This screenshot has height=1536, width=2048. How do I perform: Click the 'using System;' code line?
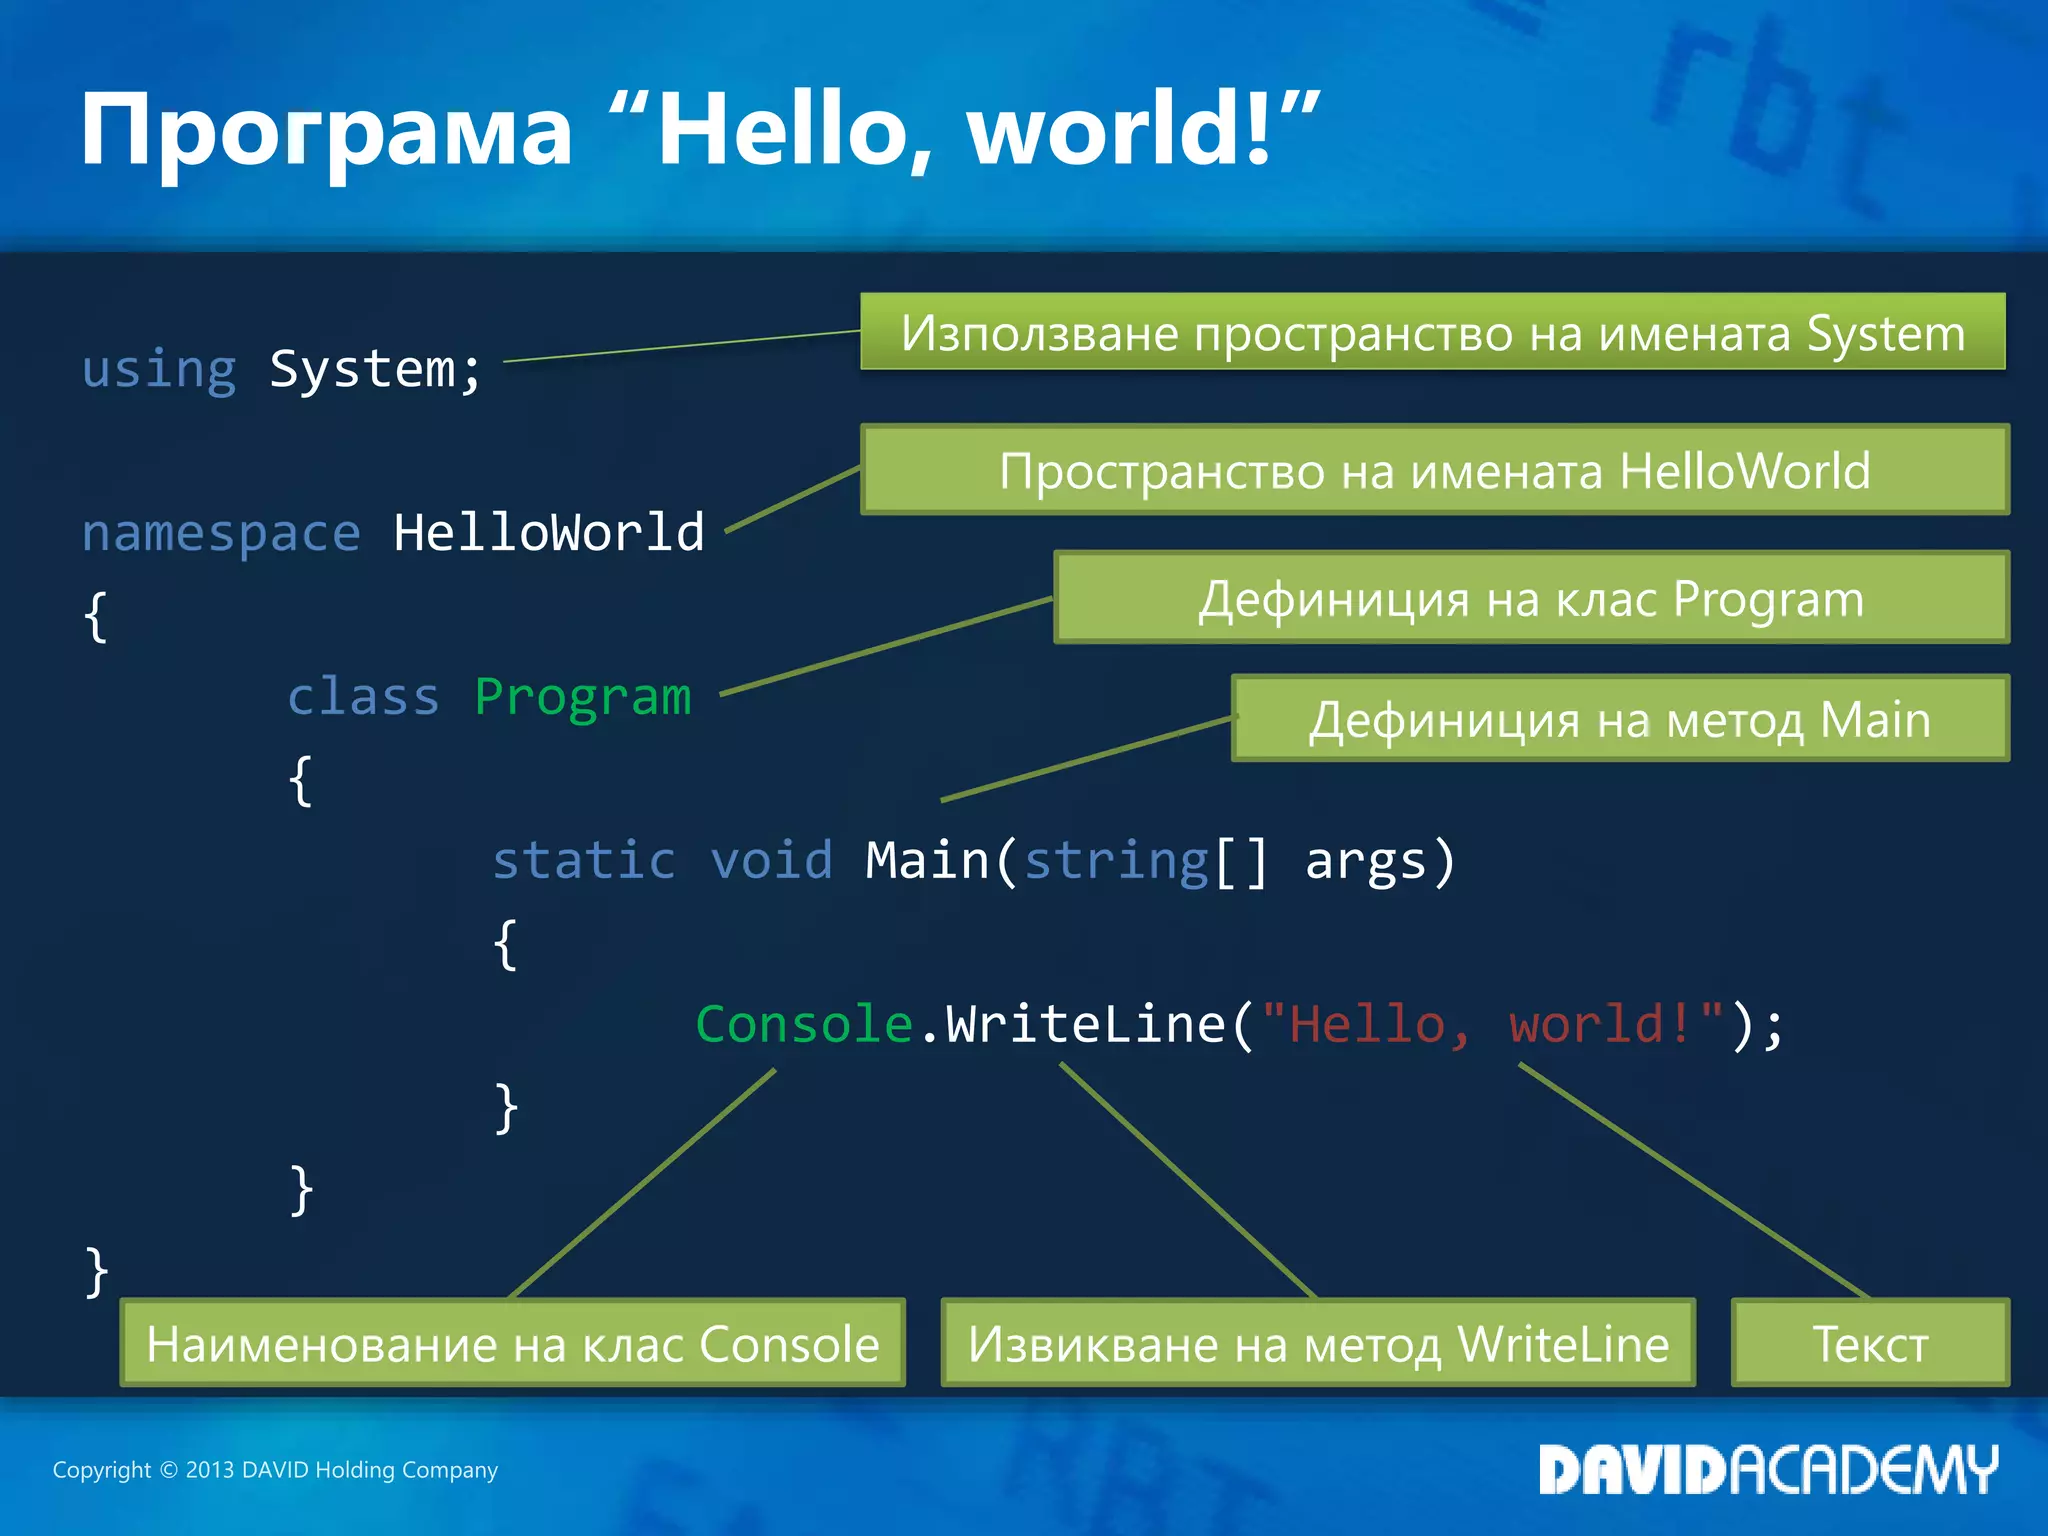click(x=282, y=370)
